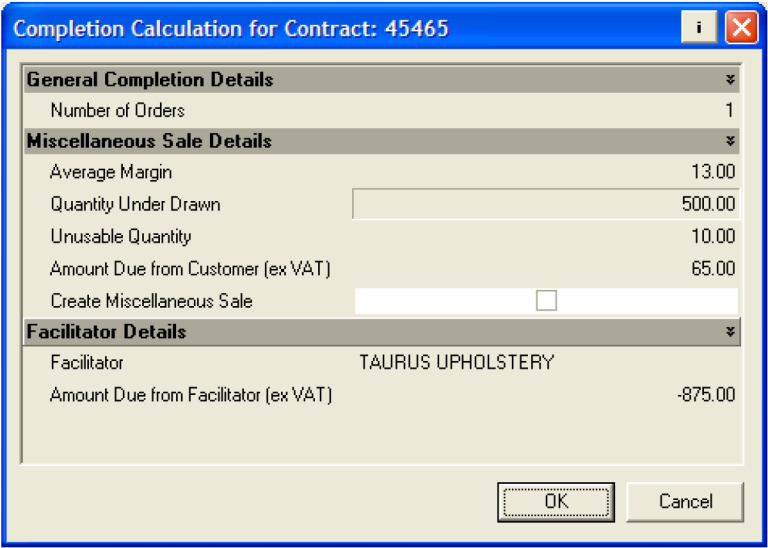Click the Unusable Quantity value 10.00
Image resolution: width=768 pixels, height=548 pixels.
pyautogui.click(x=712, y=237)
